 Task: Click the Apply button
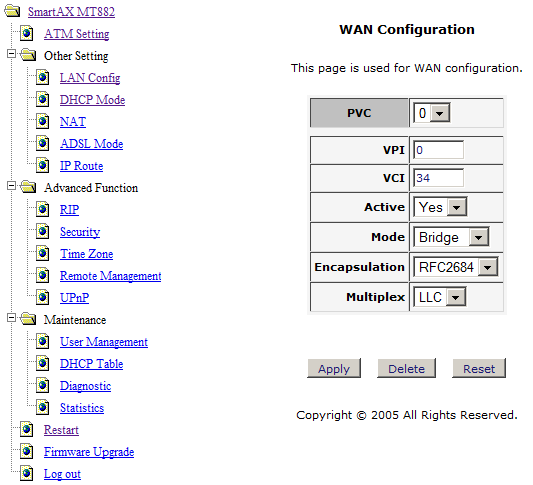click(x=334, y=368)
